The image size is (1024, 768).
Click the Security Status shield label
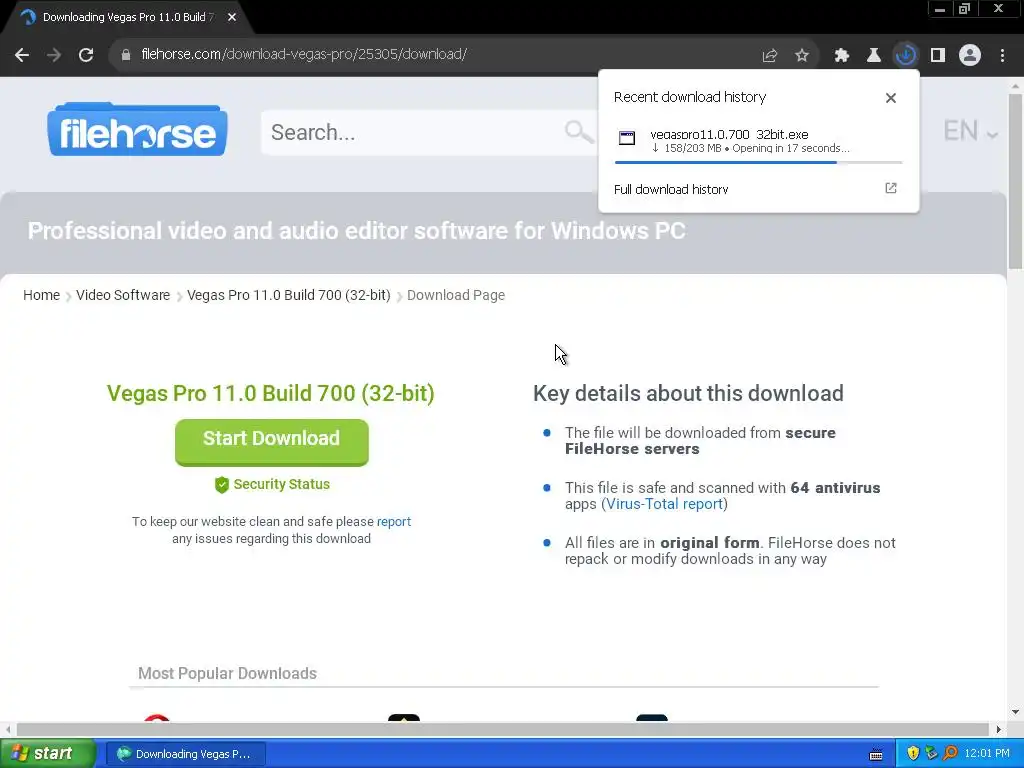pos(272,485)
